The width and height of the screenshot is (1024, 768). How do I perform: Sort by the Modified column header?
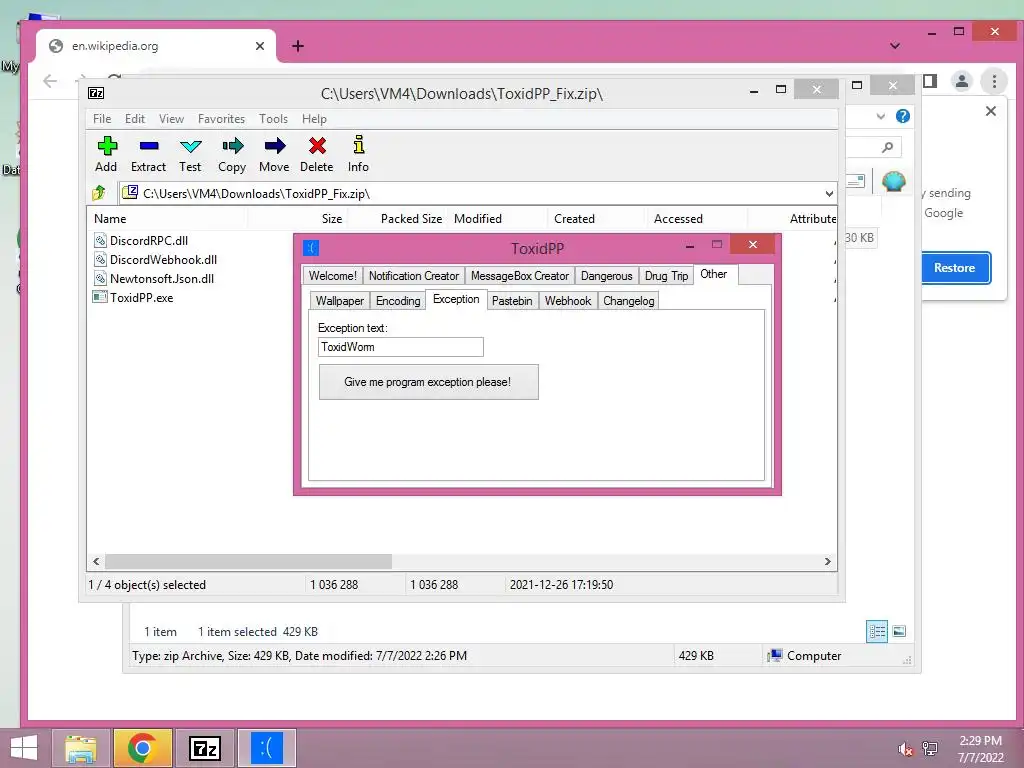[x=498, y=219]
